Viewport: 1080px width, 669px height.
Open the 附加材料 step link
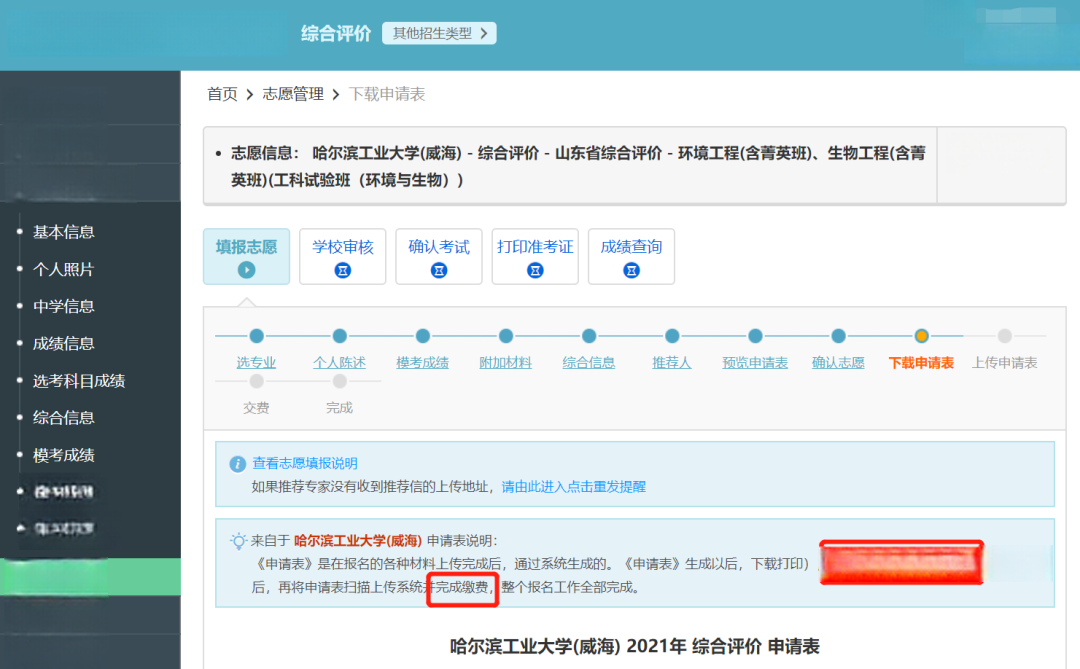click(x=506, y=363)
